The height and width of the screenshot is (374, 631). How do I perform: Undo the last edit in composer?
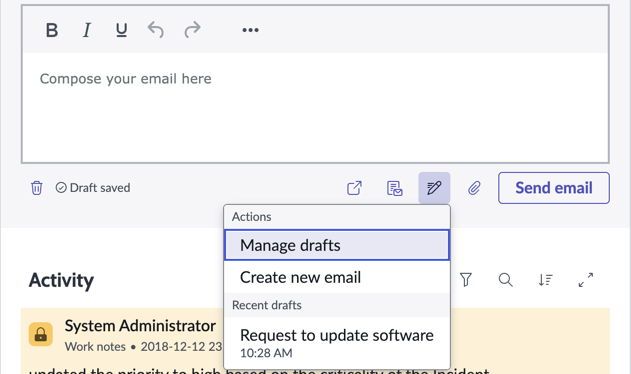click(x=156, y=30)
